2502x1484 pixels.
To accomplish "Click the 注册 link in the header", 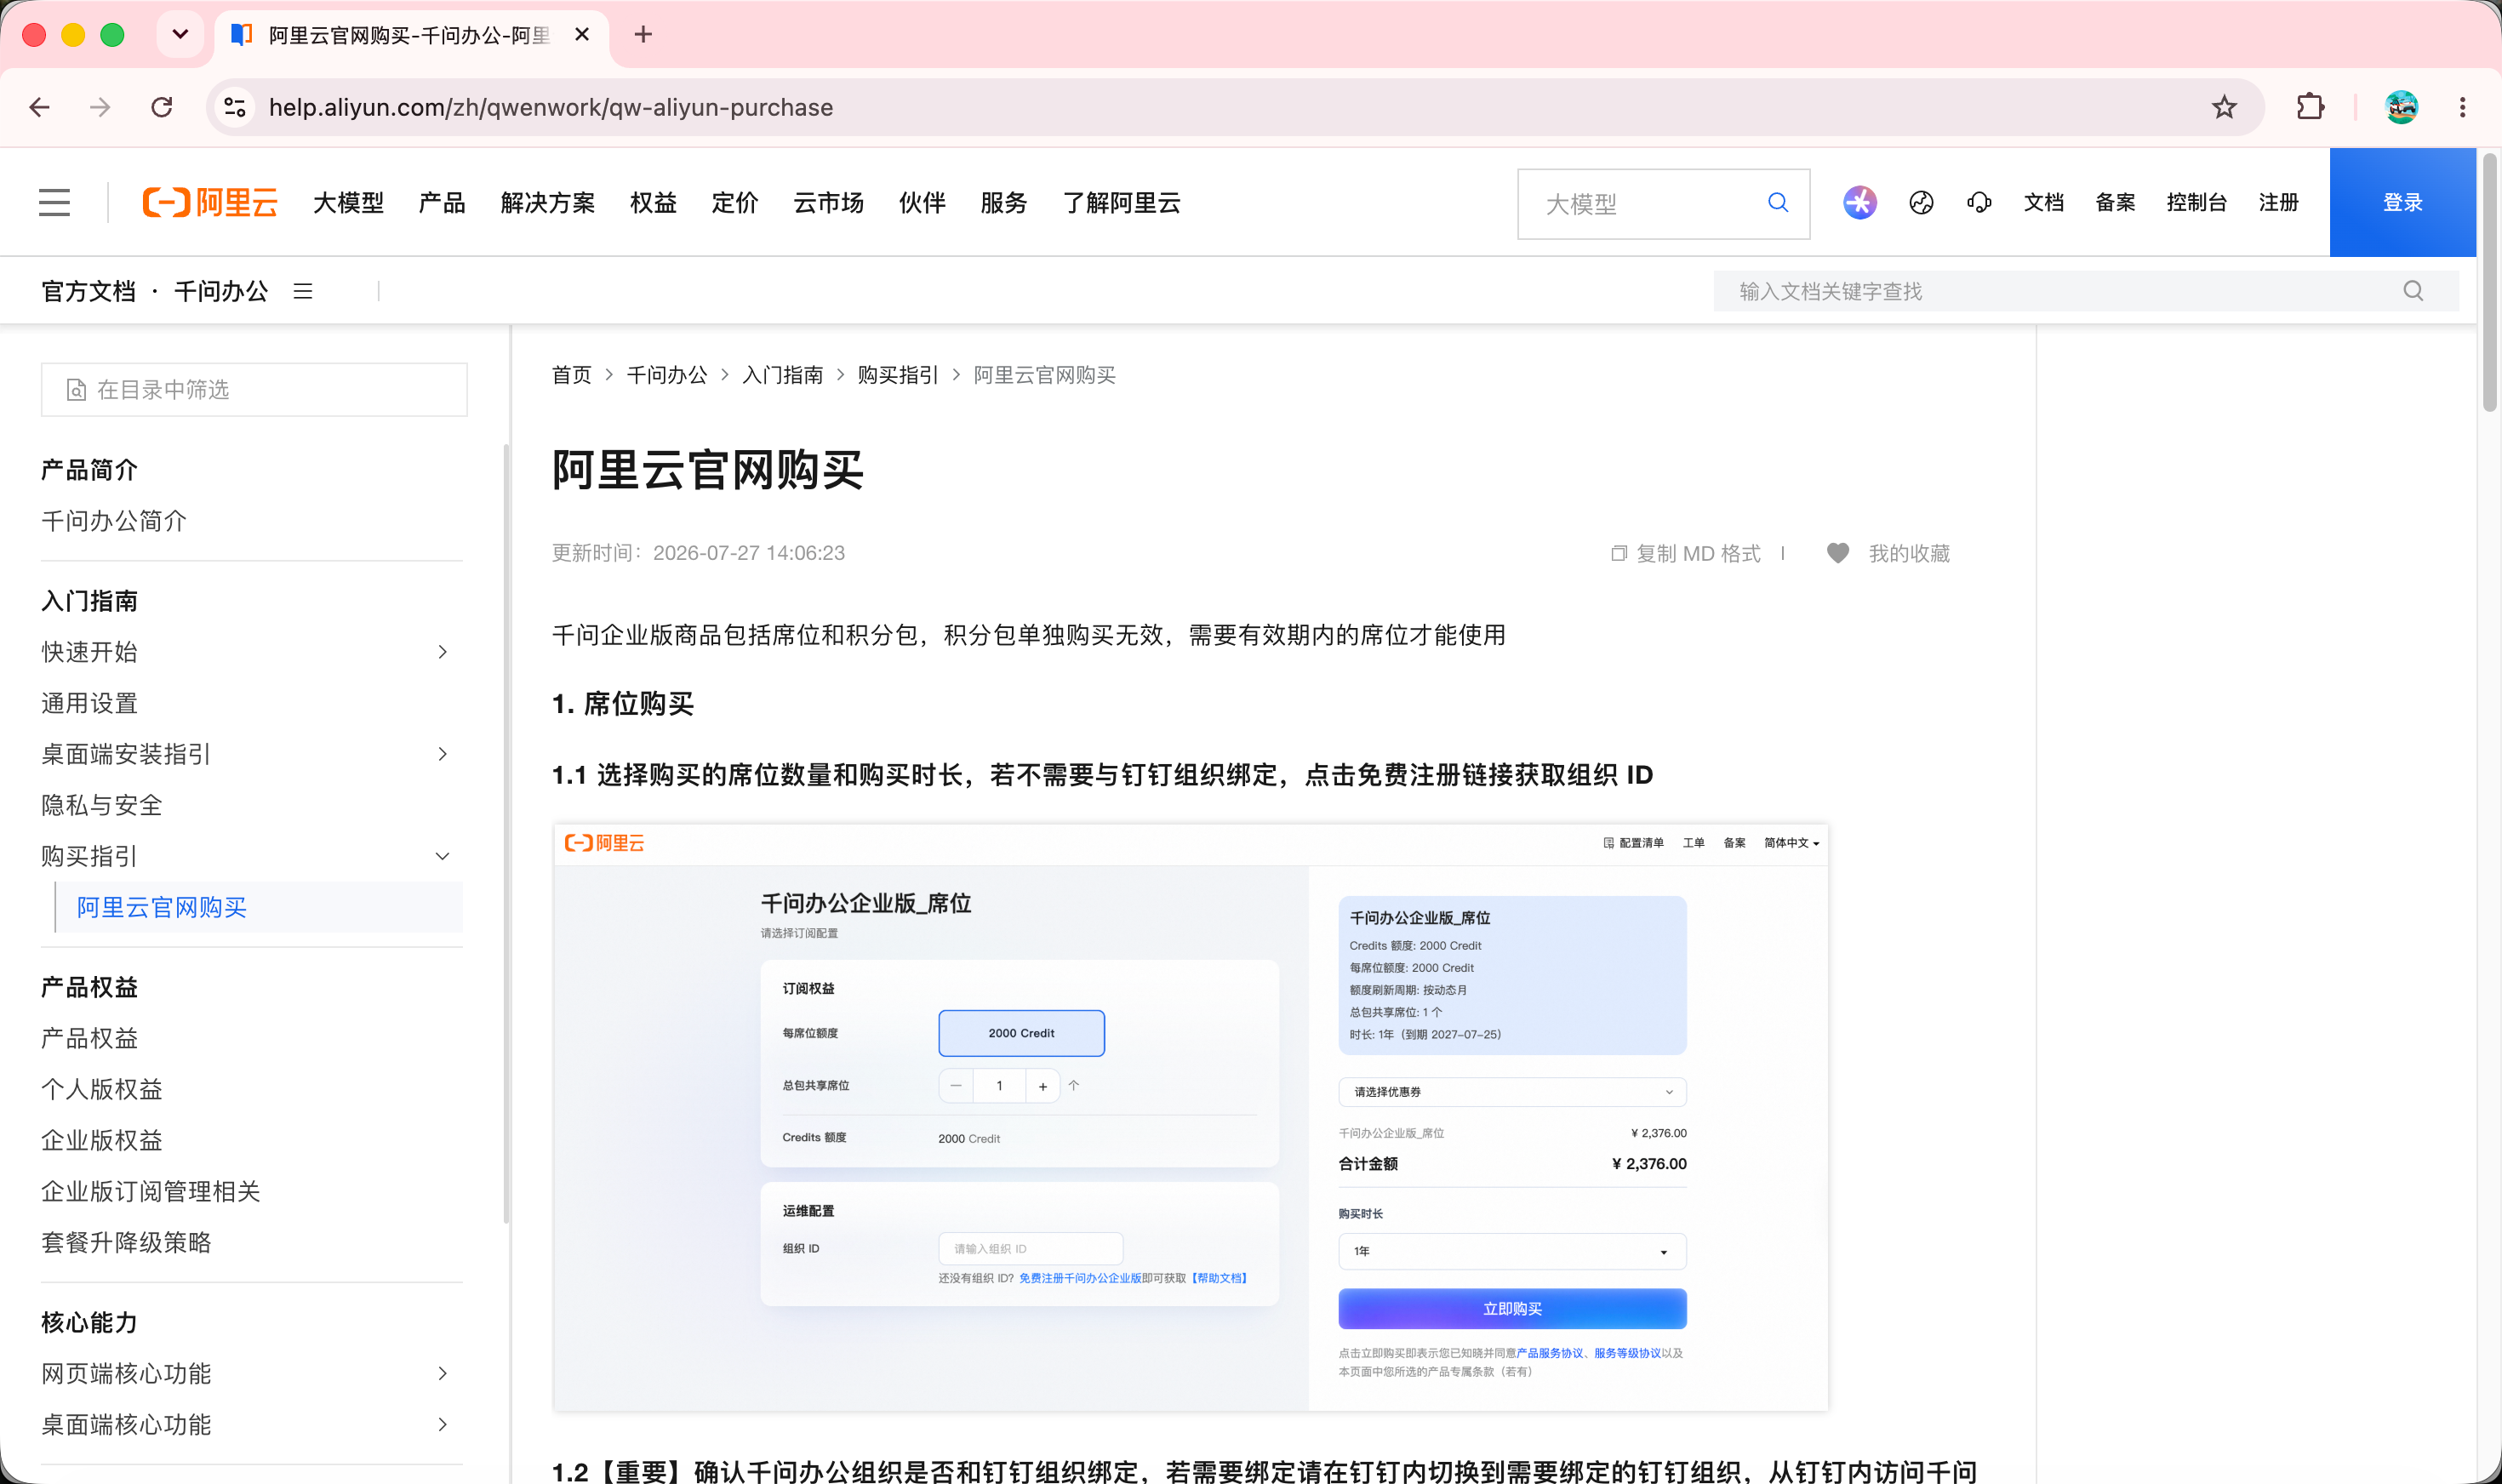I will coord(2278,203).
